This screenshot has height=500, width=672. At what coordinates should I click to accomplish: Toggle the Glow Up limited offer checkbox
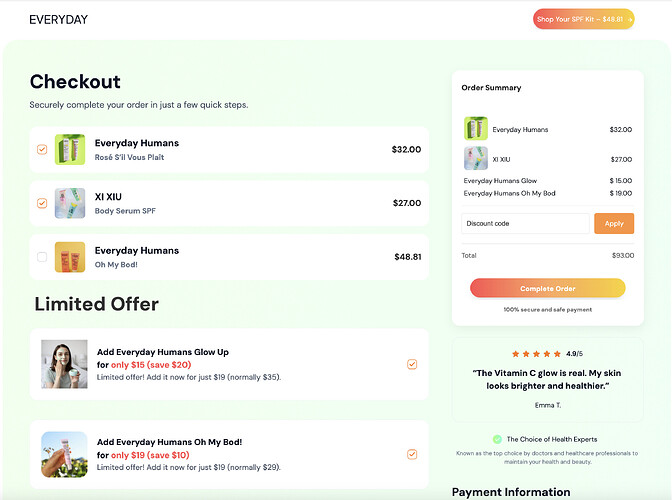tap(412, 364)
